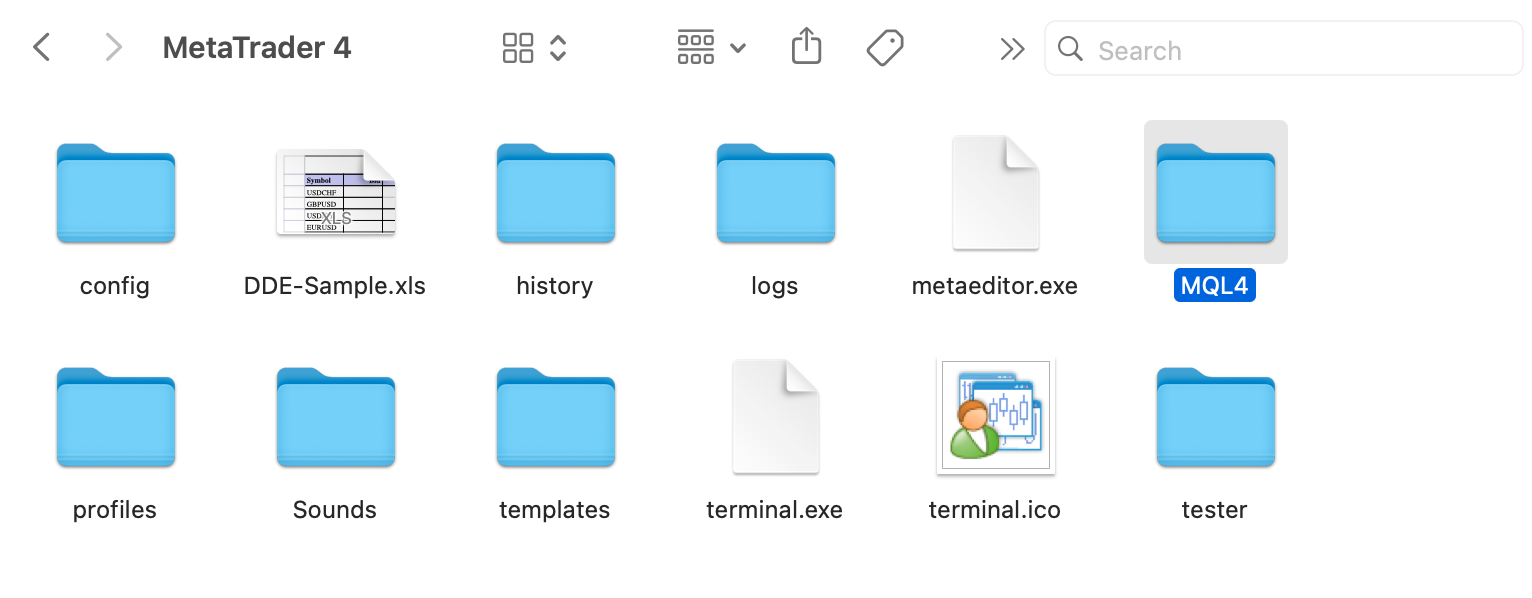Select the config folder icon
Viewport: 1532px width, 598px height.
click(116, 193)
